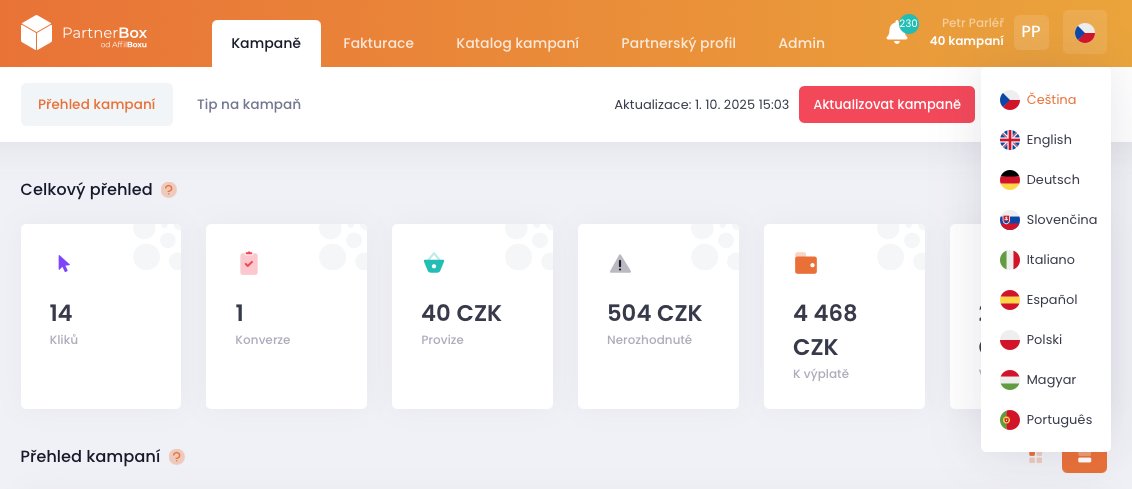Open Partnerský profil tab
Screen dimensions: 1132x489
(679, 43)
